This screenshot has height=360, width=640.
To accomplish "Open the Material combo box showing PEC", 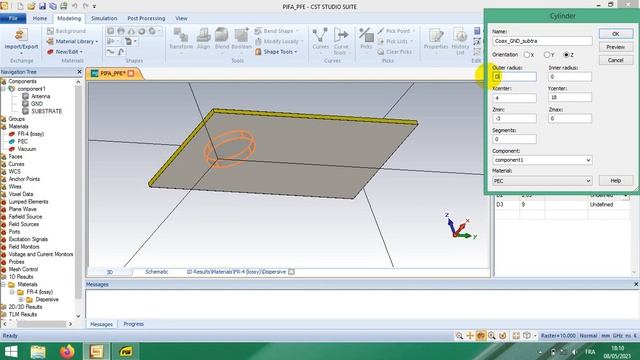I will [x=542, y=181].
